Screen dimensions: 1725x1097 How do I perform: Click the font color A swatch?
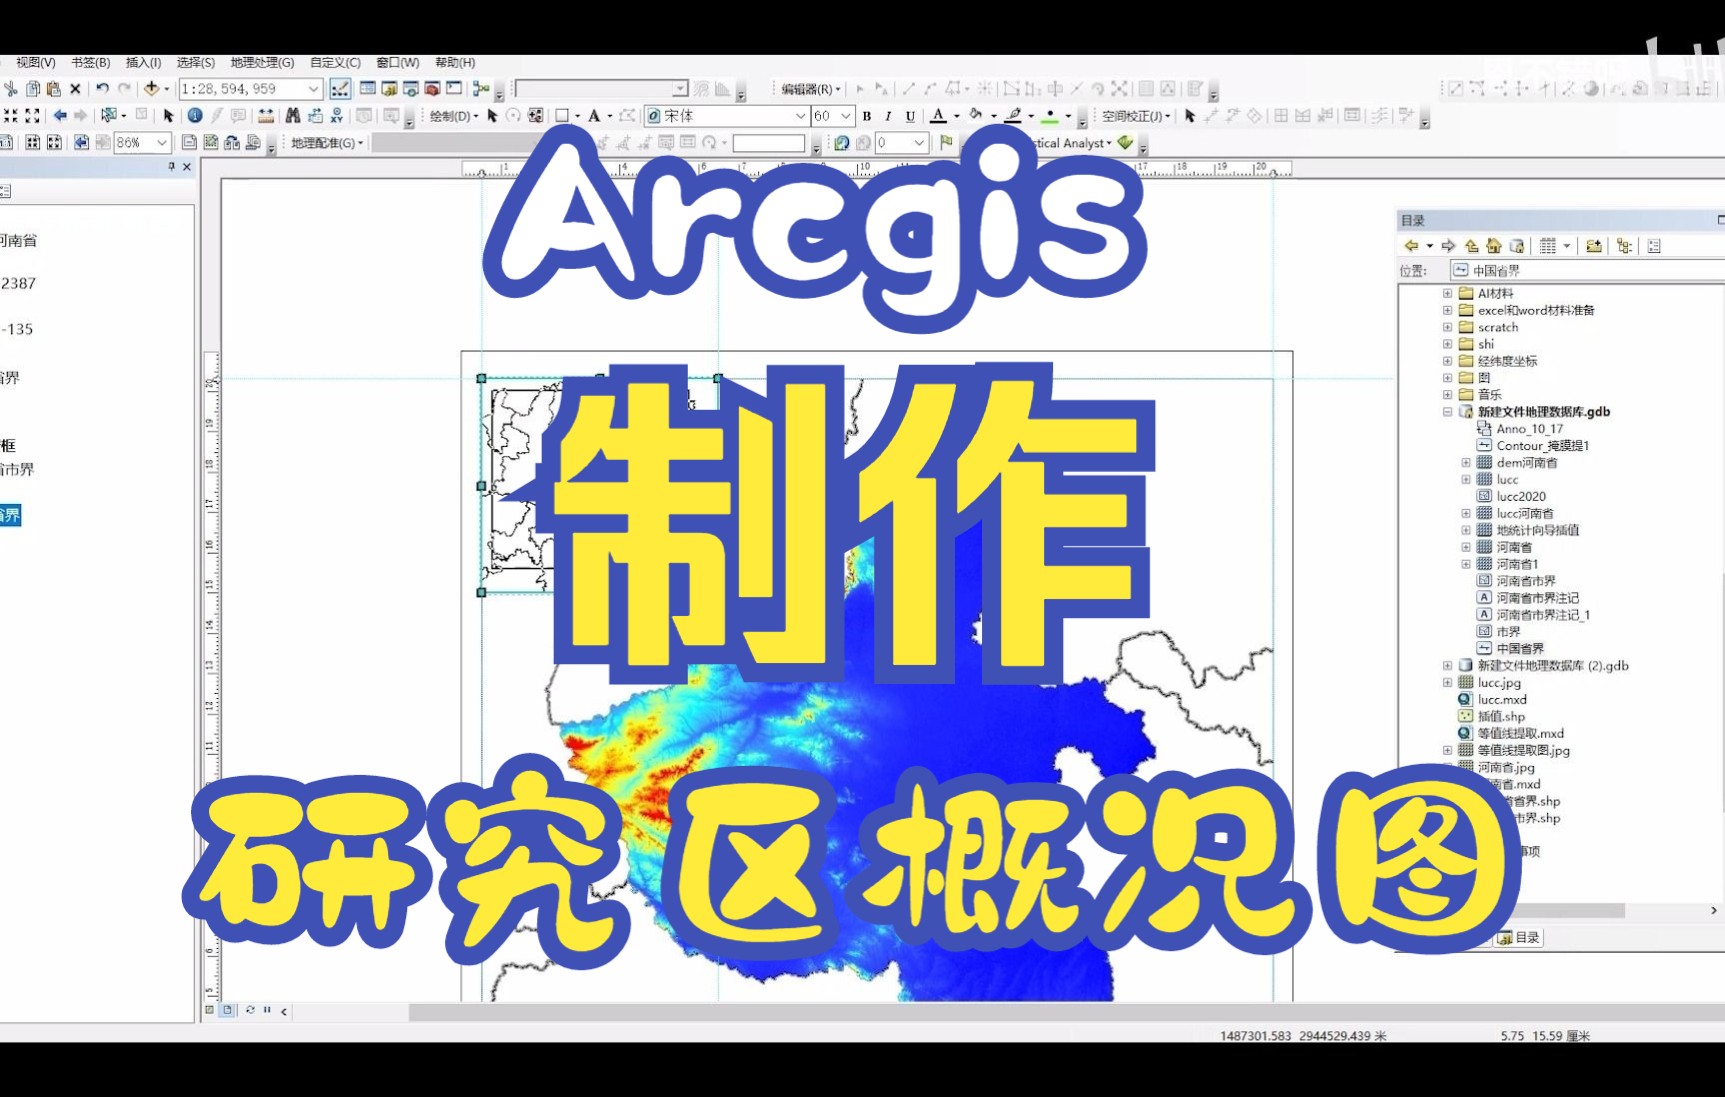938,116
